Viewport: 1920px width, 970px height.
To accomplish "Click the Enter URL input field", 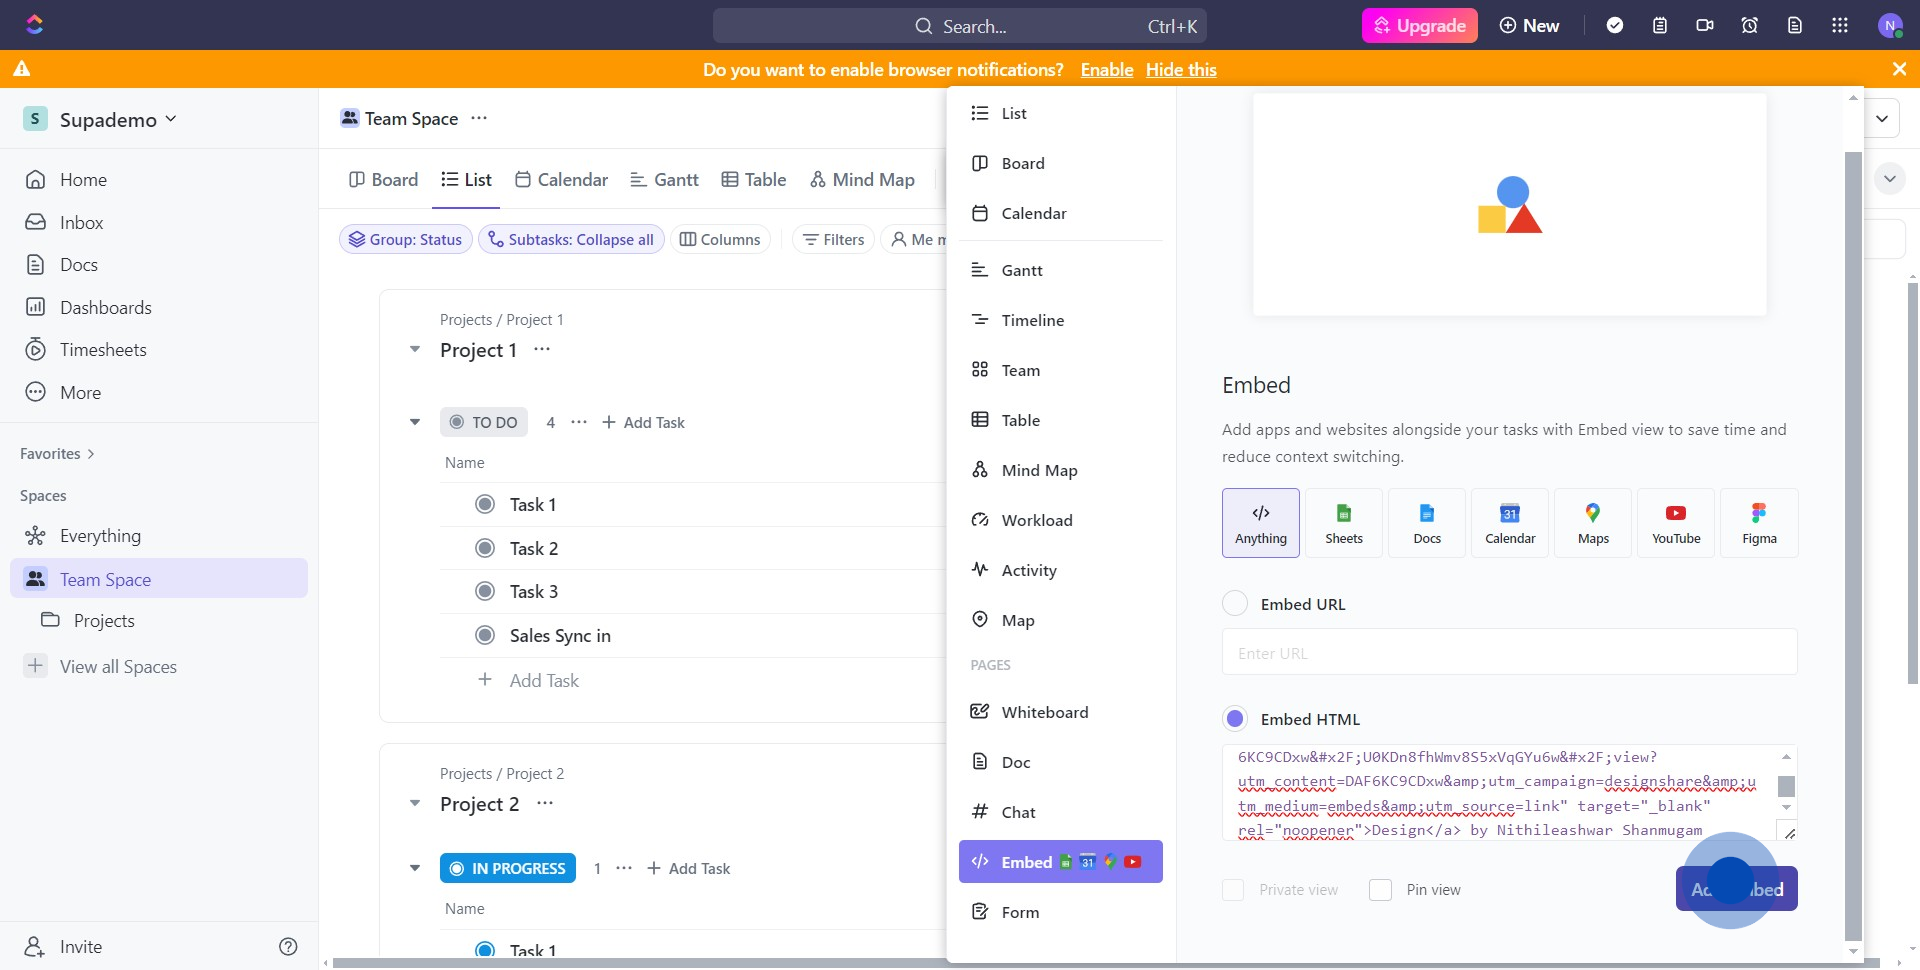I will click(1509, 653).
